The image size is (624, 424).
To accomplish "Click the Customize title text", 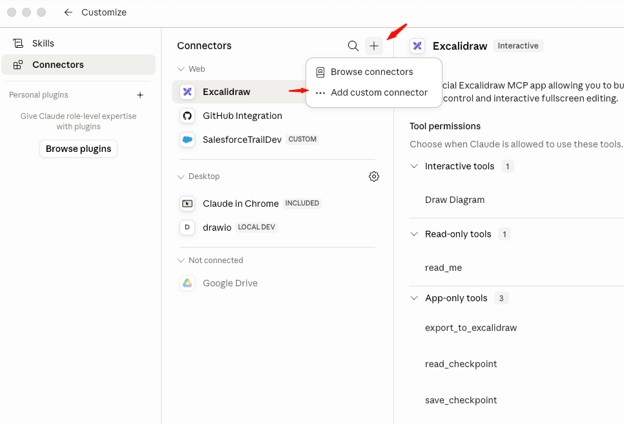I will [104, 12].
